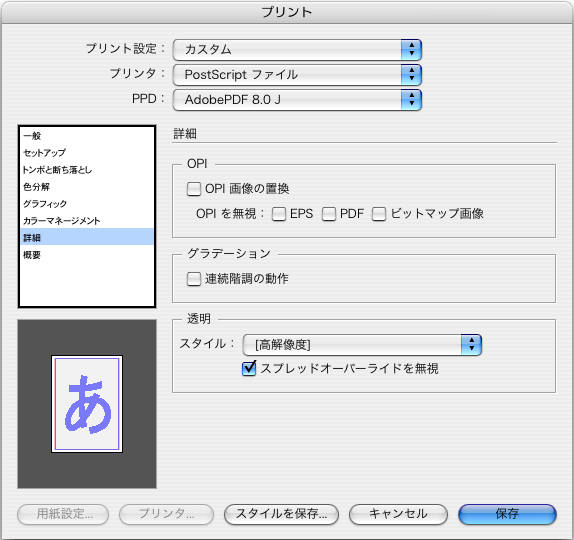Enable the OPI 画像の置換 checkbox
This screenshot has height=540, width=574.
pyautogui.click(x=194, y=189)
